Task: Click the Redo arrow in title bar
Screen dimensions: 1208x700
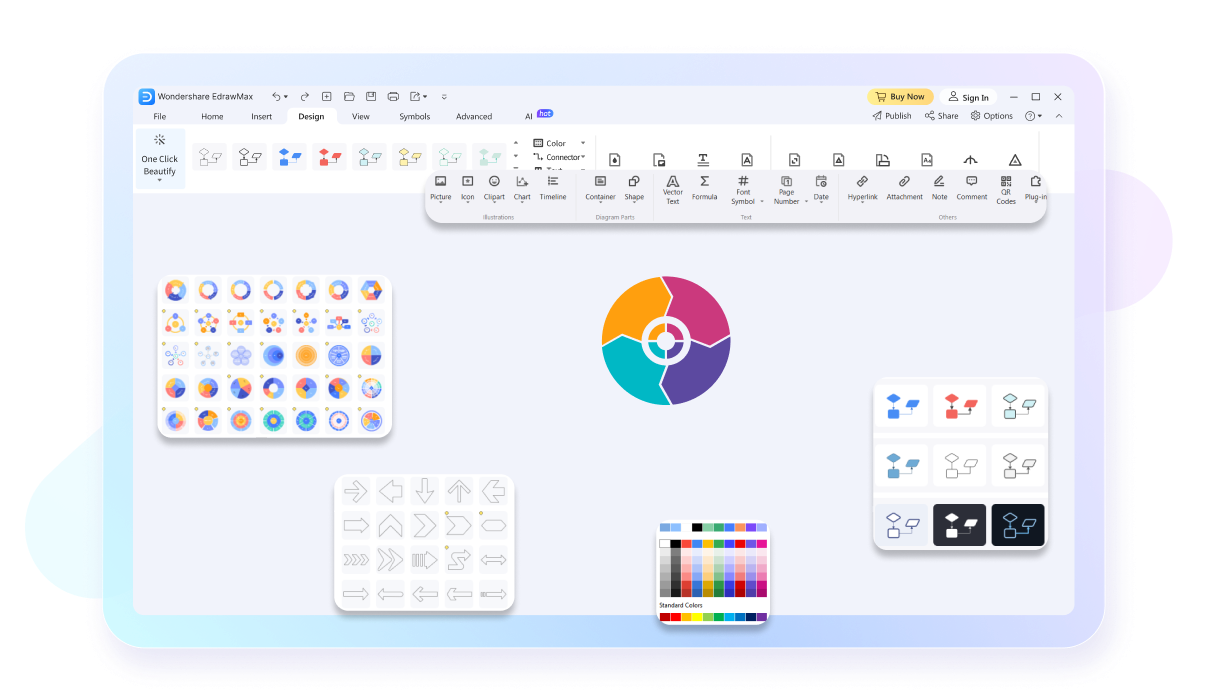Action: pos(305,96)
